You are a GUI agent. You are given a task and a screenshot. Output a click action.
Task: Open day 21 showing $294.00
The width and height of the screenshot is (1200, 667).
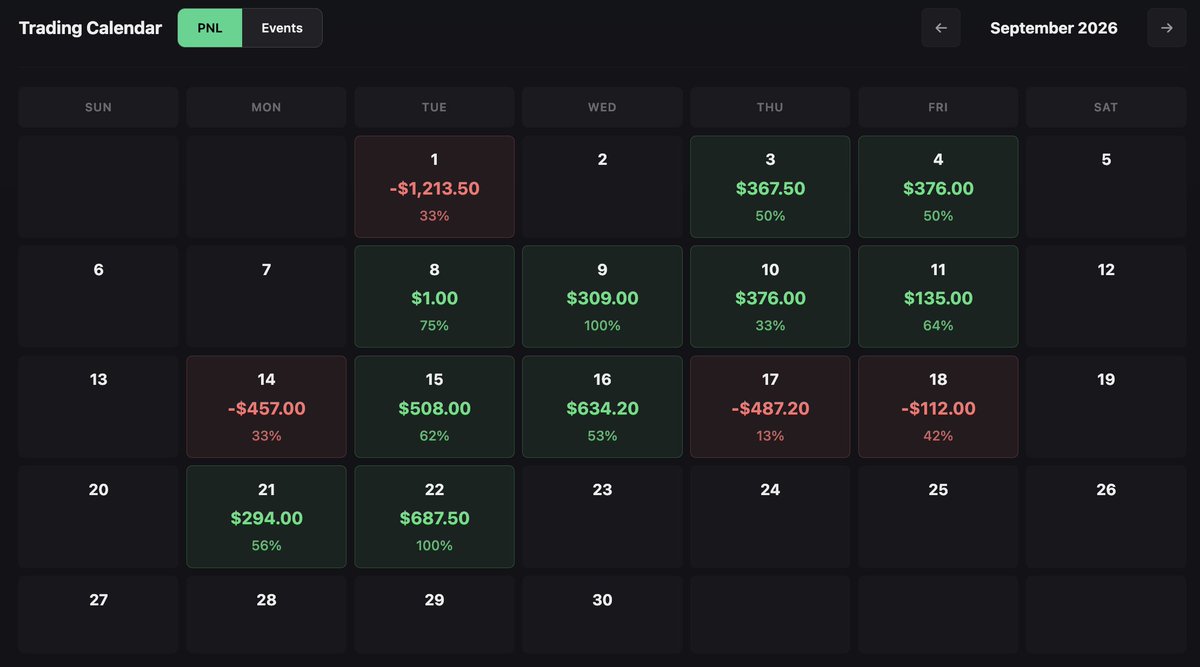(x=266, y=517)
